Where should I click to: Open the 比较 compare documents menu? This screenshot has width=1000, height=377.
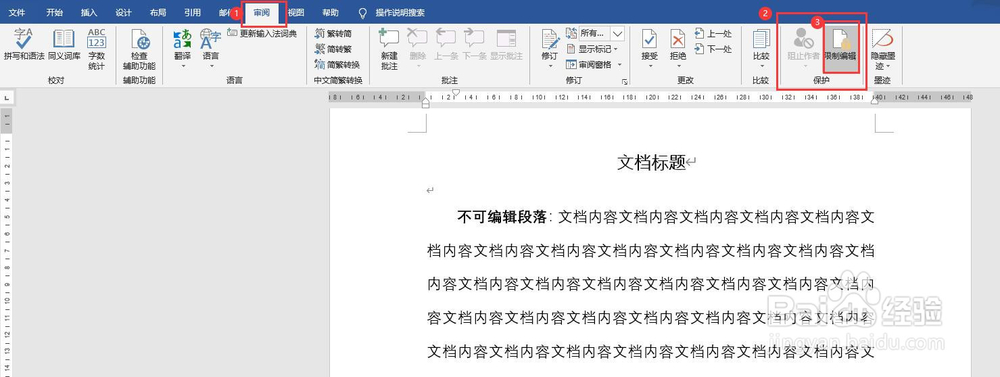pos(761,48)
